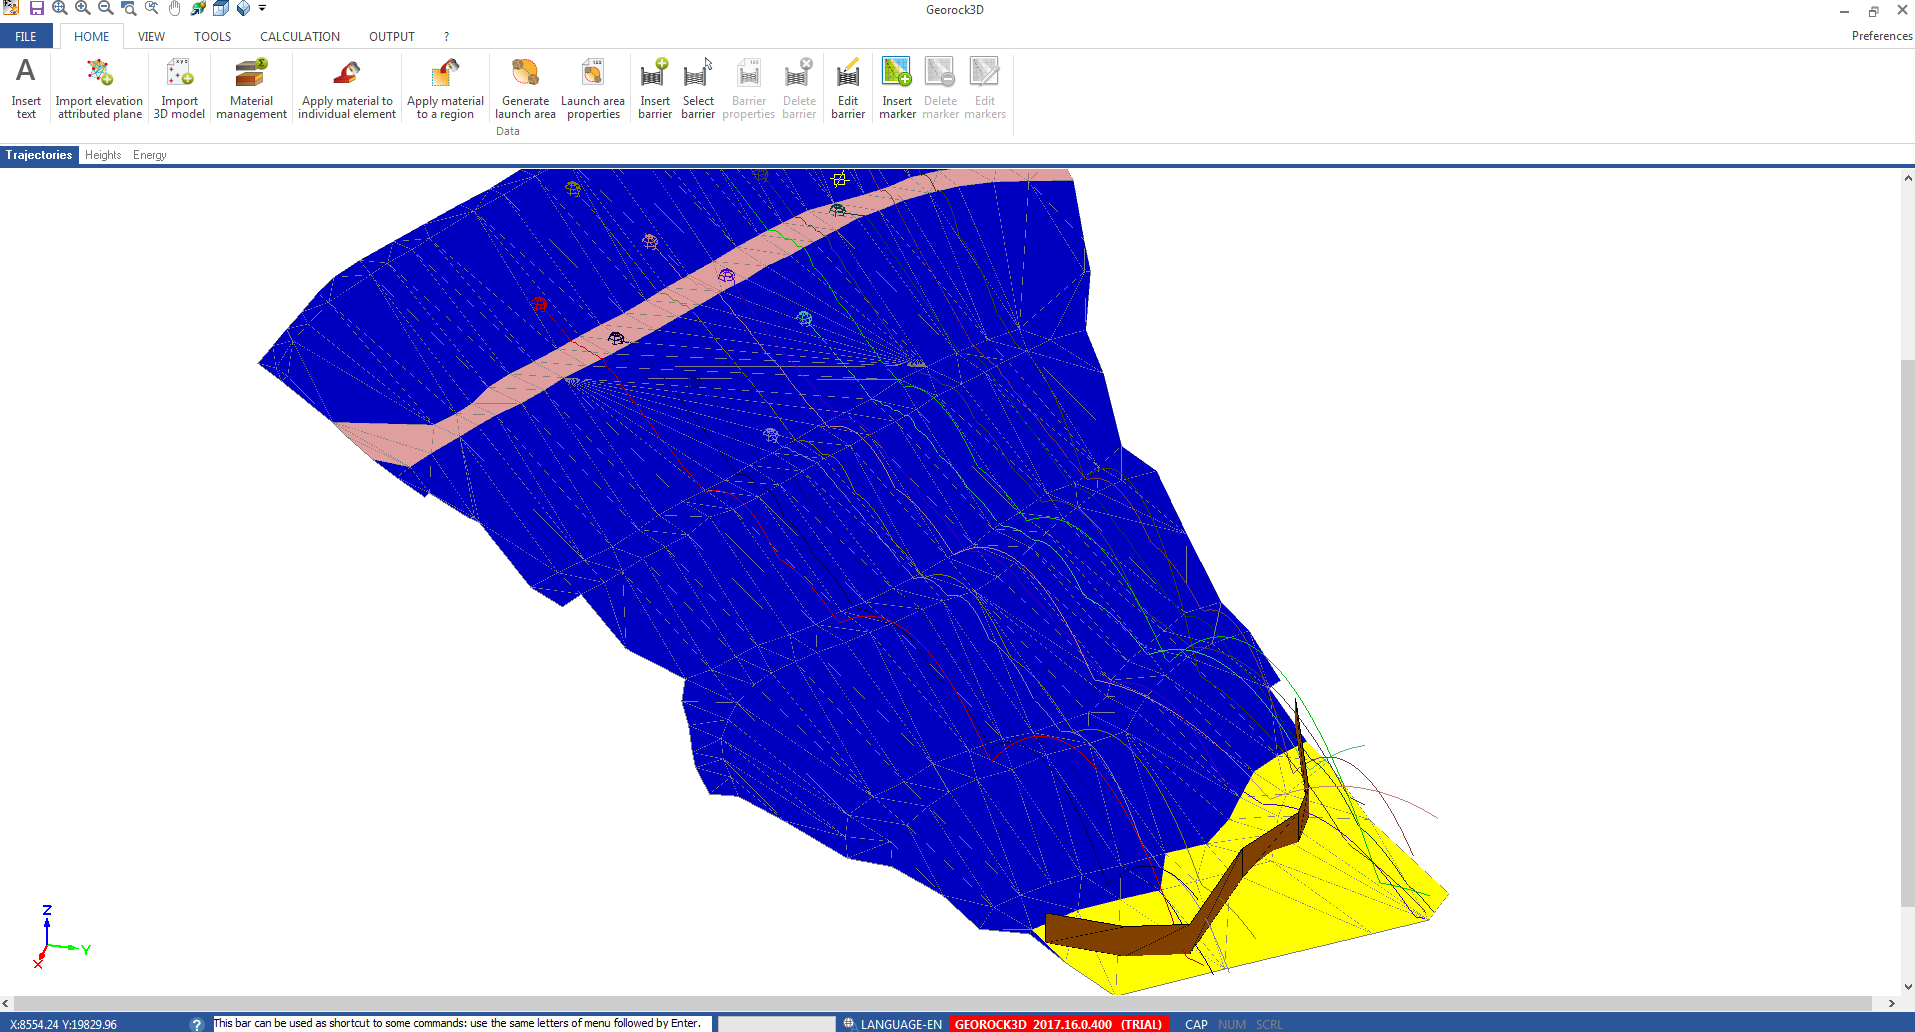Switch to the CALCULATION ribbon tab
Viewport: 1915px width, 1032px height.
coord(300,36)
